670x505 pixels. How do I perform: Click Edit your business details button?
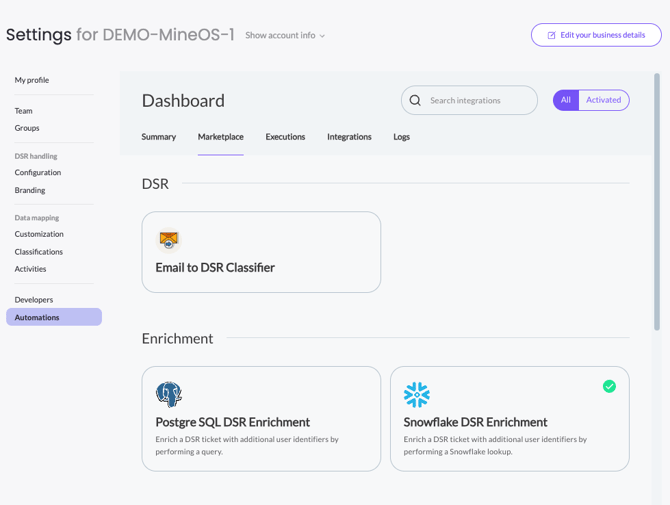pos(596,35)
